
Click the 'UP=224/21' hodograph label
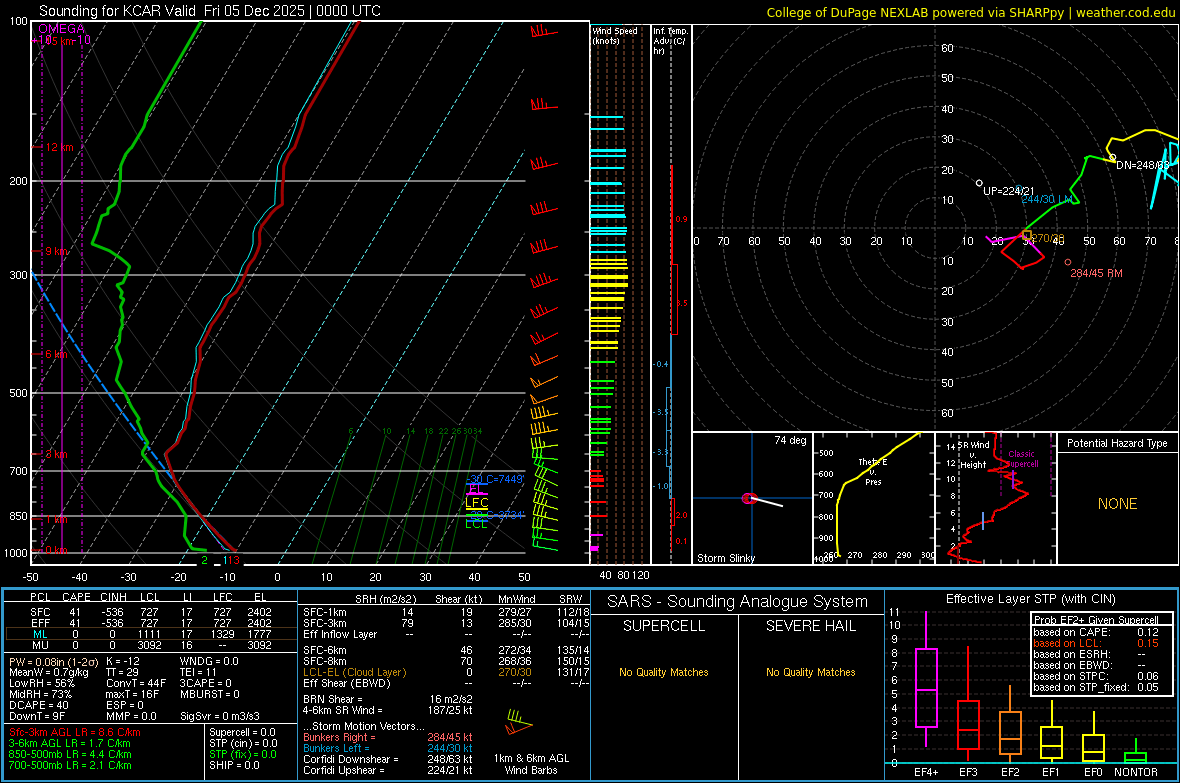(1009, 191)
